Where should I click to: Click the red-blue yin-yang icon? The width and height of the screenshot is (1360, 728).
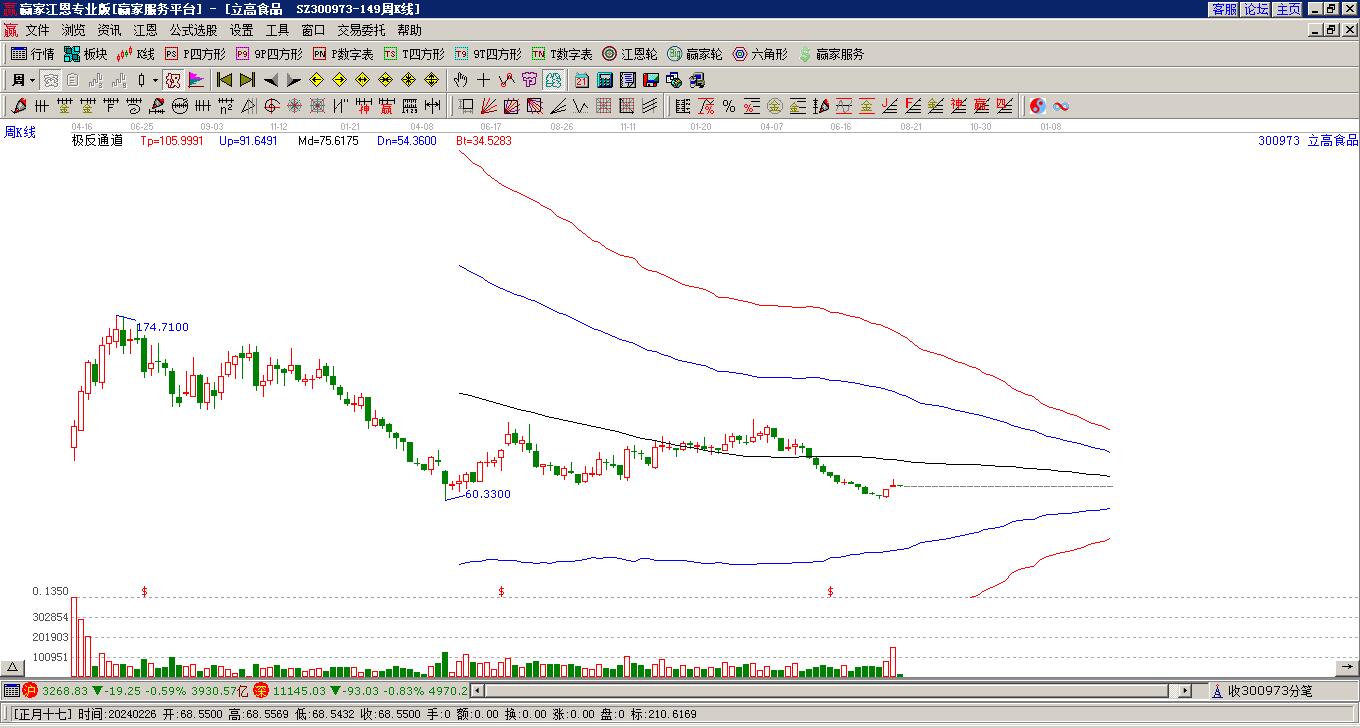click(x=1038, y=106)
